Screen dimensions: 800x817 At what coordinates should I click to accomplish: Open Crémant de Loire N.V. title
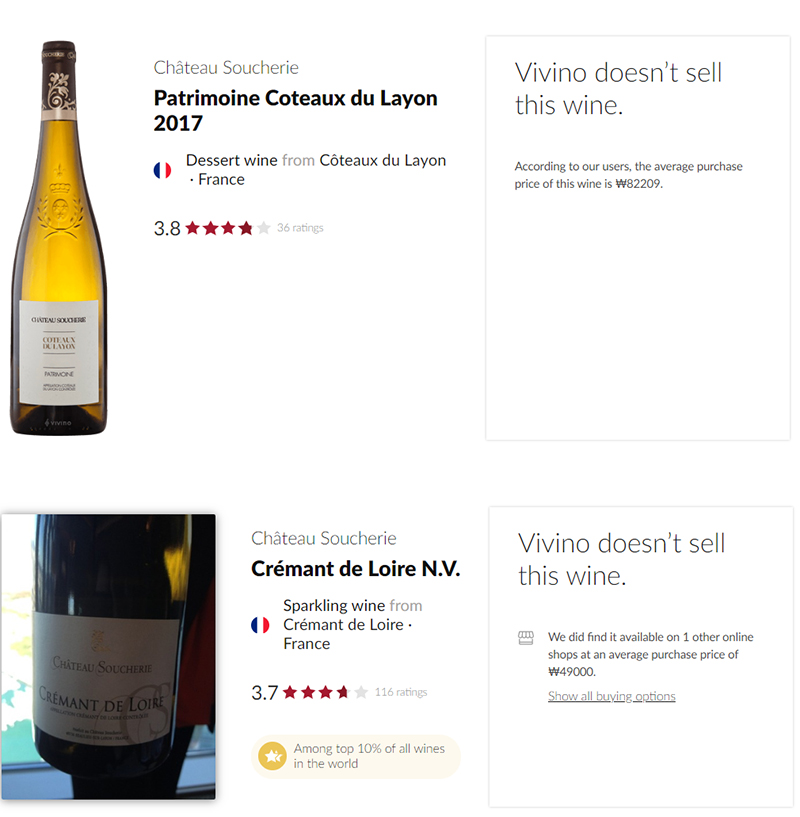[x=355, y=568]
